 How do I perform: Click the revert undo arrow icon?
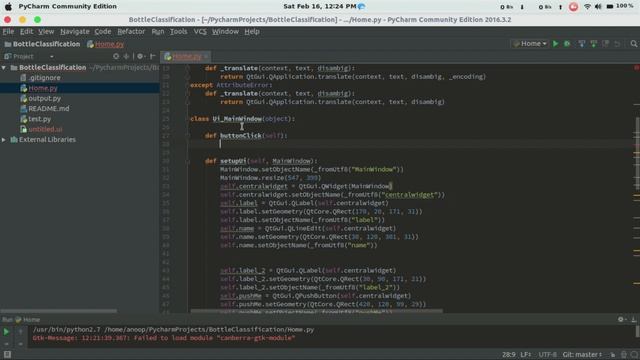pos(617,44)
